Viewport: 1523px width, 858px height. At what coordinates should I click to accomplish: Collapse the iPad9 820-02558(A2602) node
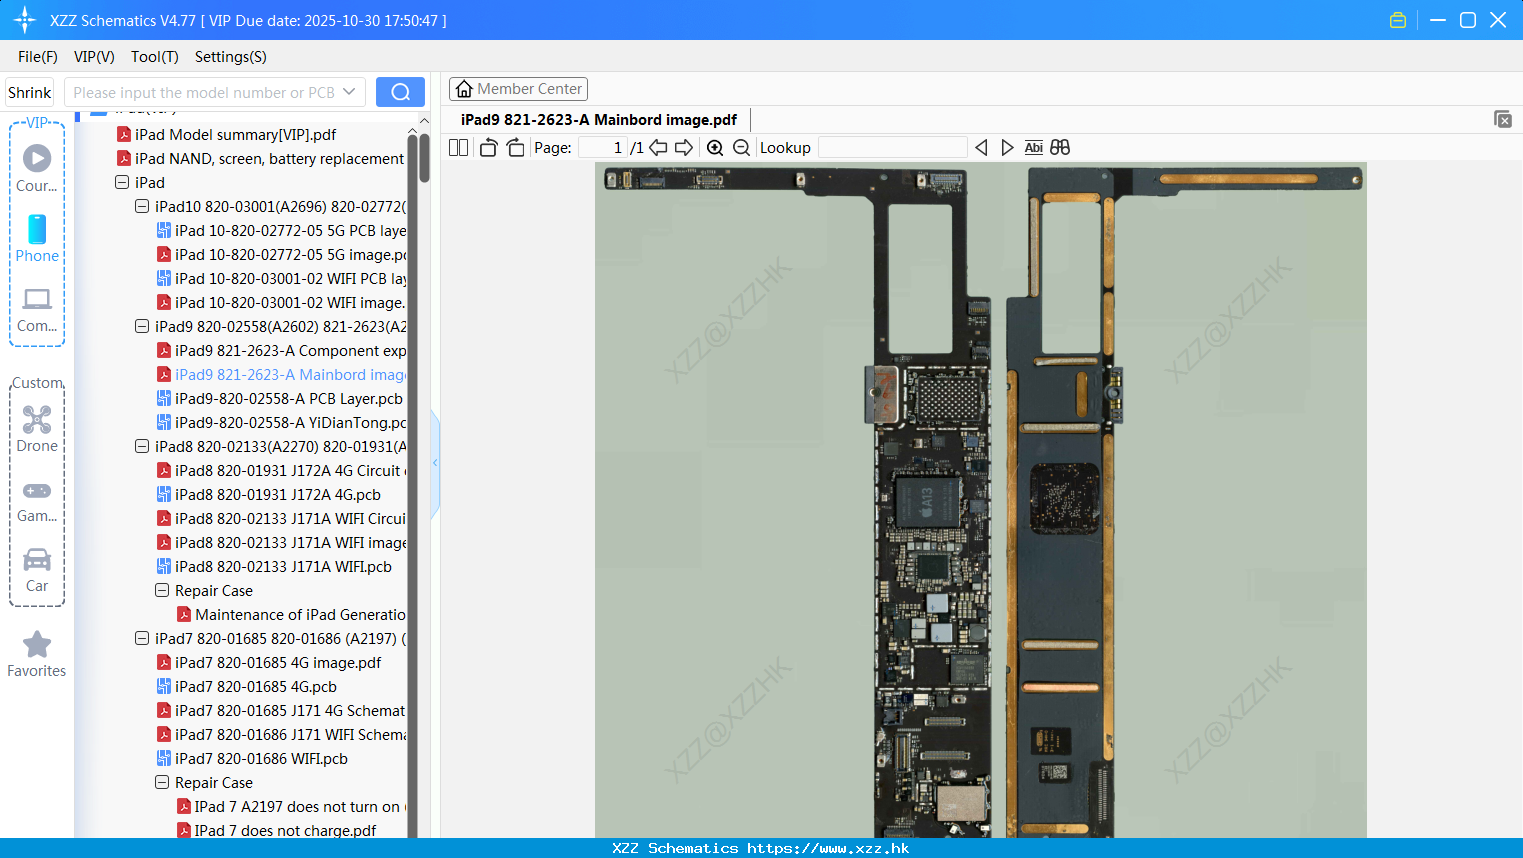click(142, 326)
